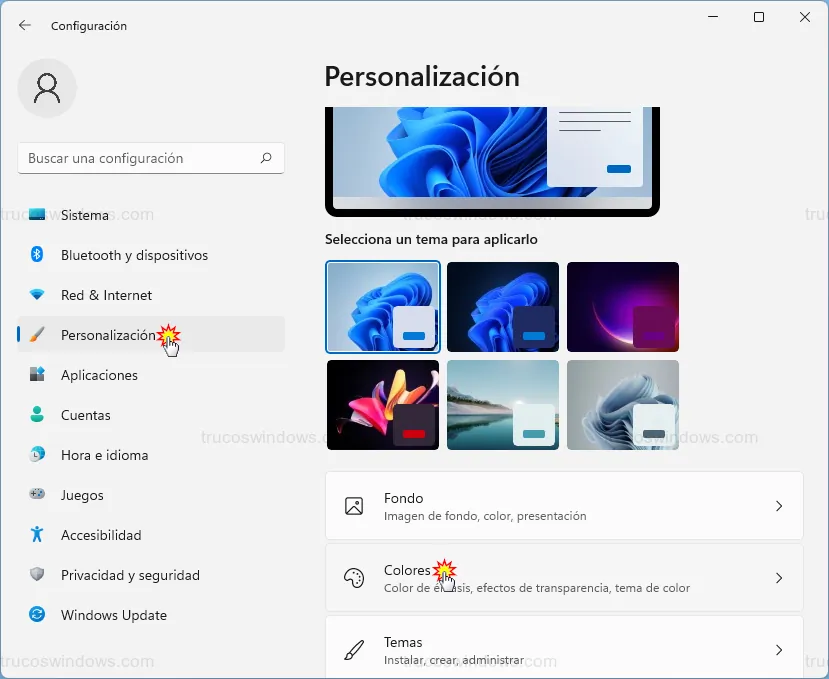Click the Bluetooth icon in sidebar
The height and width of the screenshot is (679, 829).
(x=37, y=255)
